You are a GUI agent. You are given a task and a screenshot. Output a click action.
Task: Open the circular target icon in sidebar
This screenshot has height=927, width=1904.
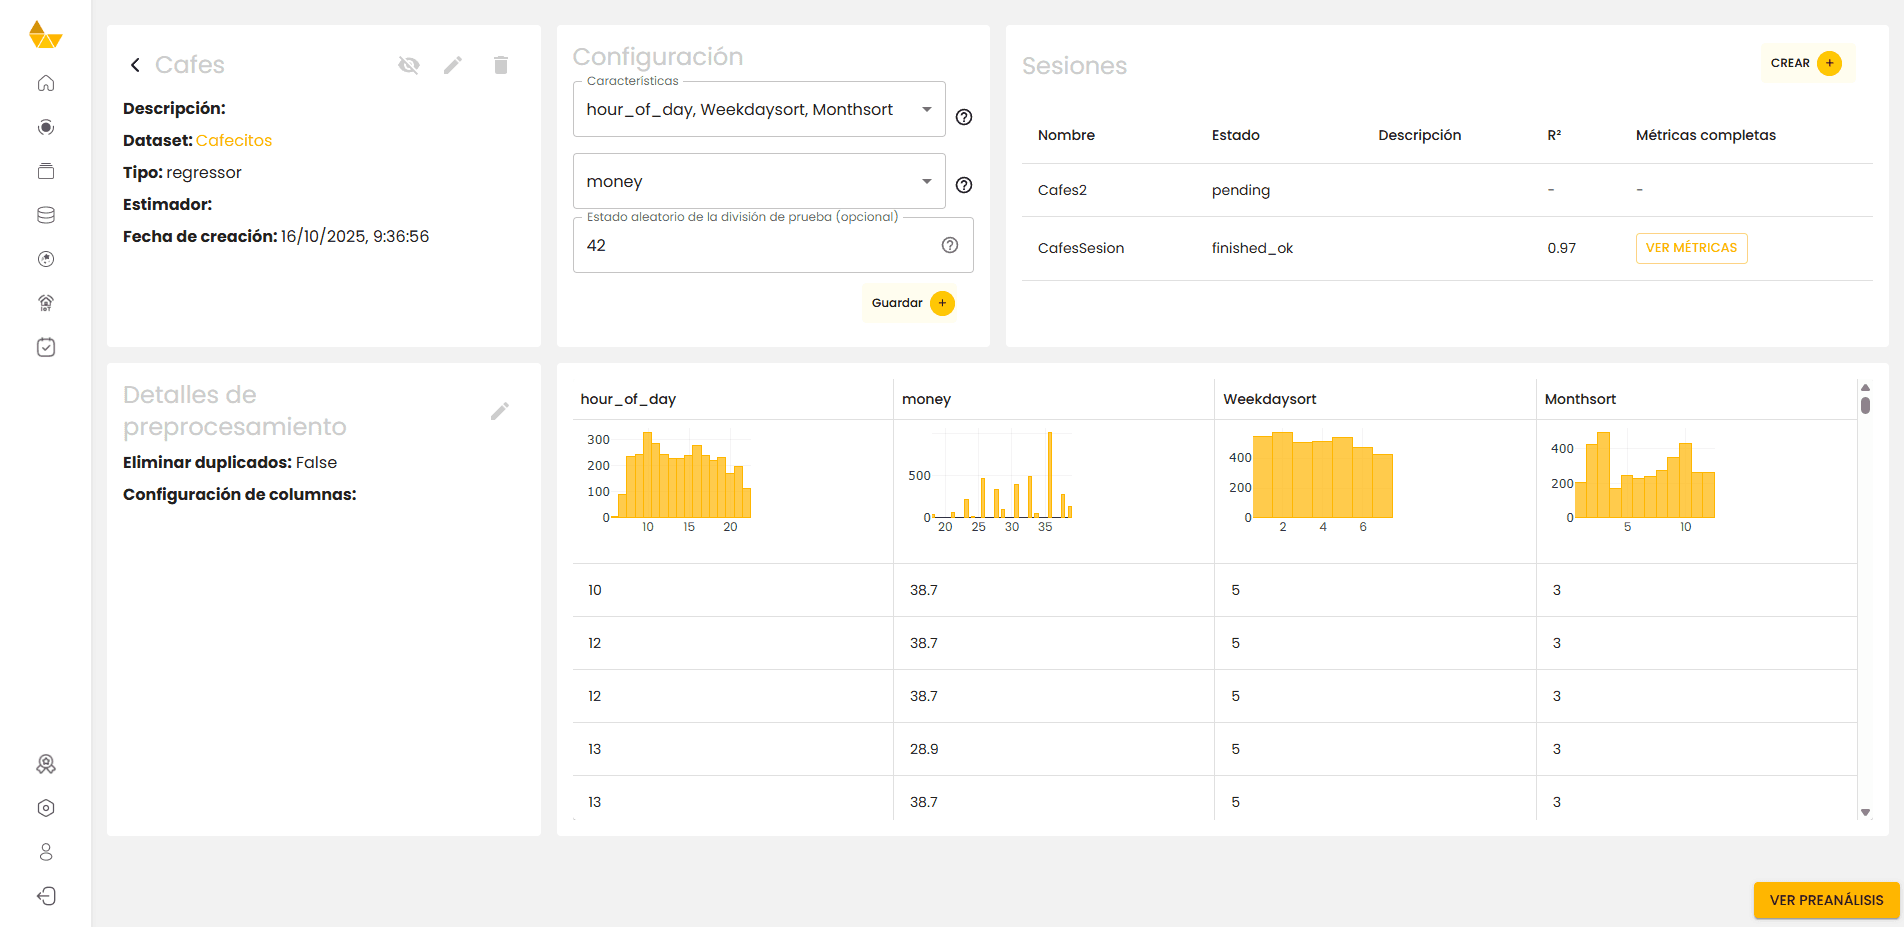[46, 127]
